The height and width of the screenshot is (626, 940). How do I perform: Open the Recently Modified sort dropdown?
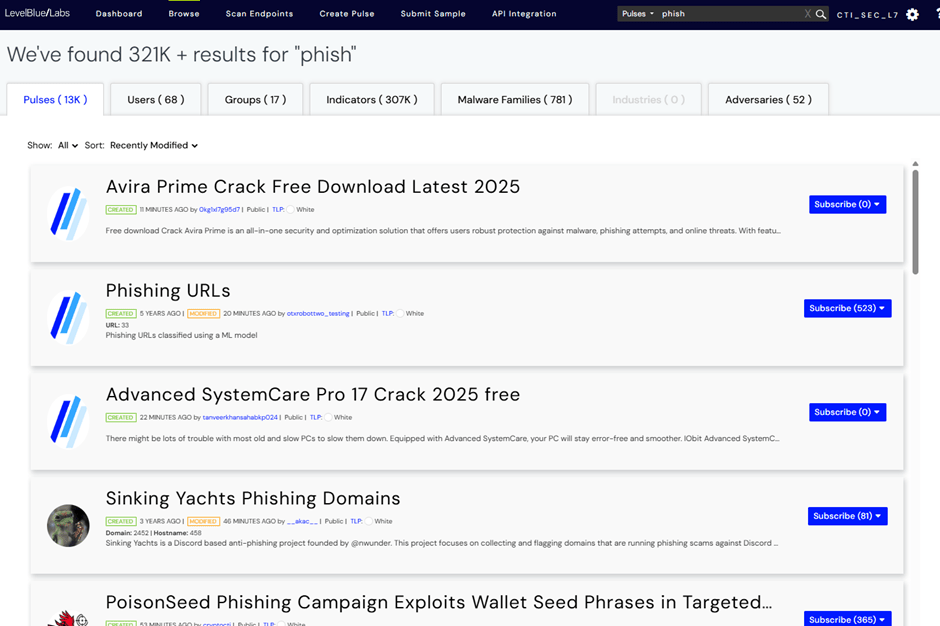154,146
